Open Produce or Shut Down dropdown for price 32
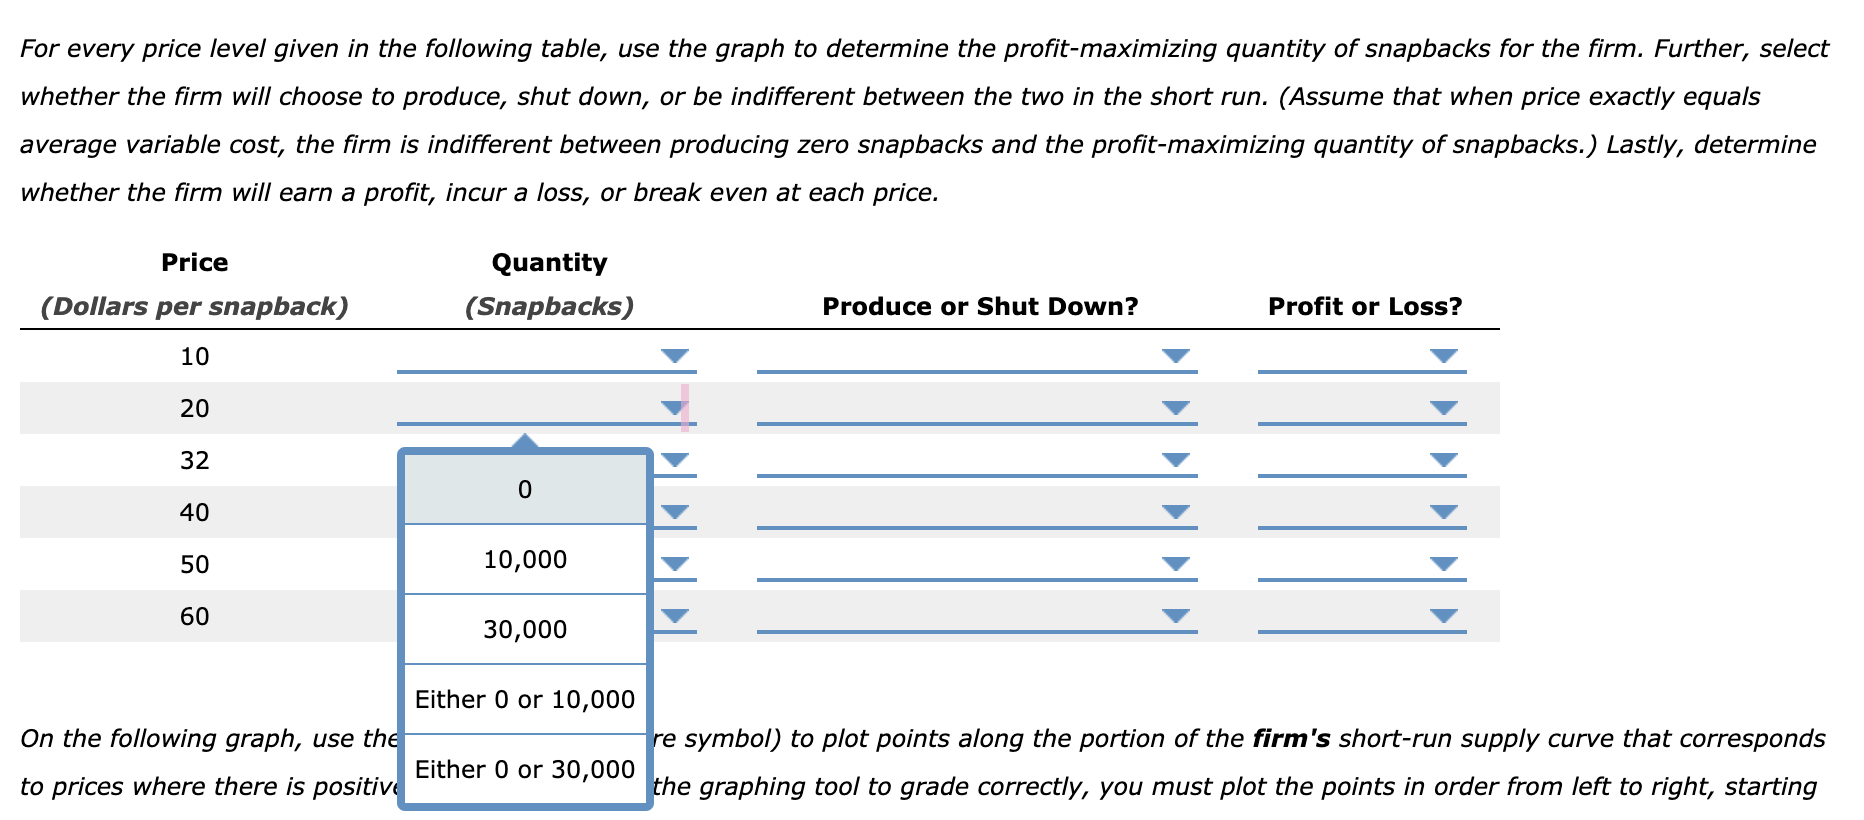The width and height of the screenshot is (1864, 820). coord(1176,460)
